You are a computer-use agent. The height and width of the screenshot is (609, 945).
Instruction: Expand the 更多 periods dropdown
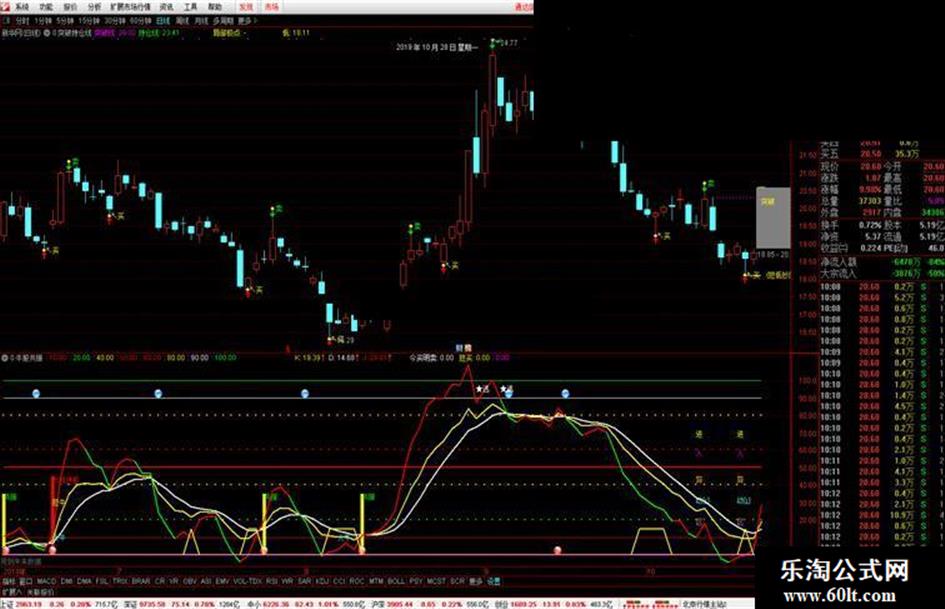[246, 21]
